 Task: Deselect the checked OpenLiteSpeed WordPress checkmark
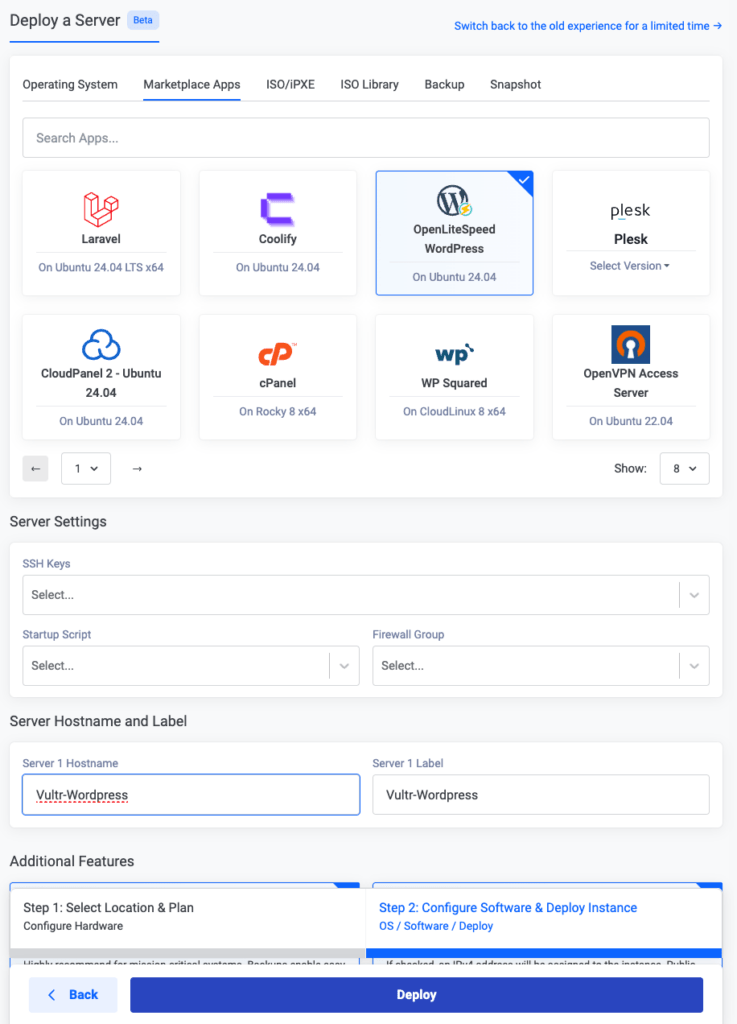[x=524, y=180]
